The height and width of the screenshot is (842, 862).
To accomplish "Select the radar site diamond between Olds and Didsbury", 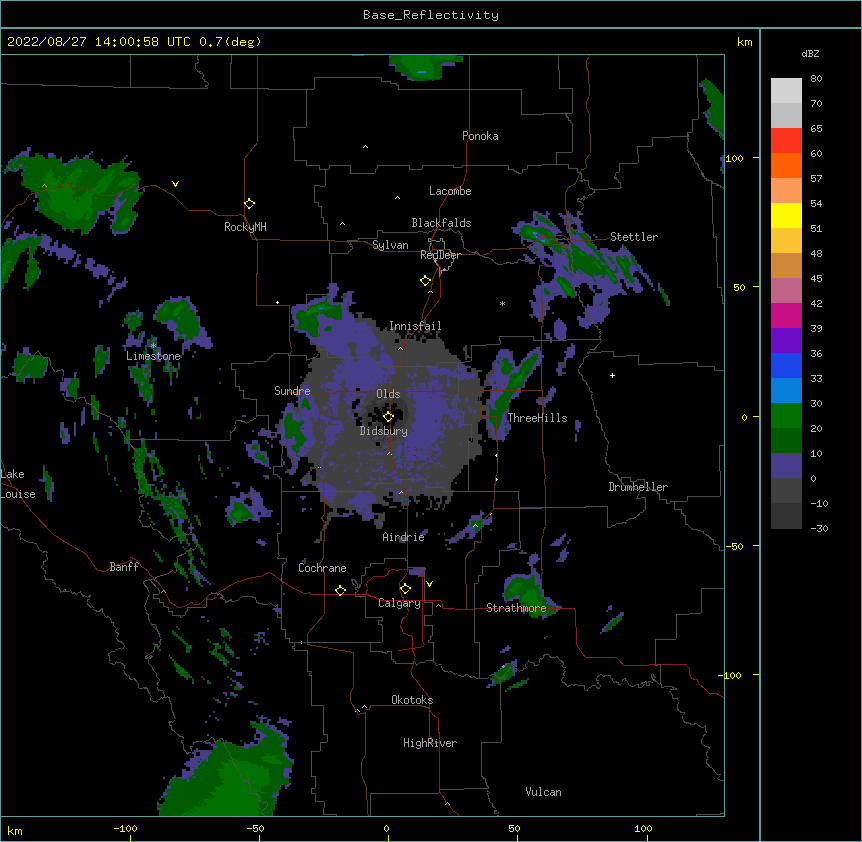I will click(388, 416).
